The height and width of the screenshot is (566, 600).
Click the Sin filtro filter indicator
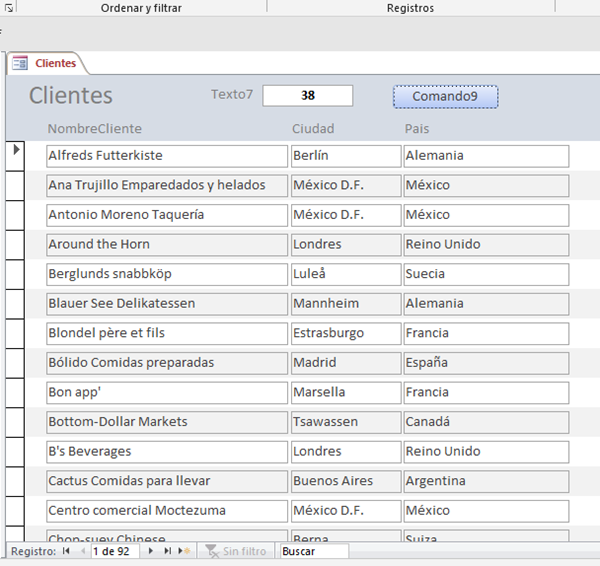pos(236,551)
